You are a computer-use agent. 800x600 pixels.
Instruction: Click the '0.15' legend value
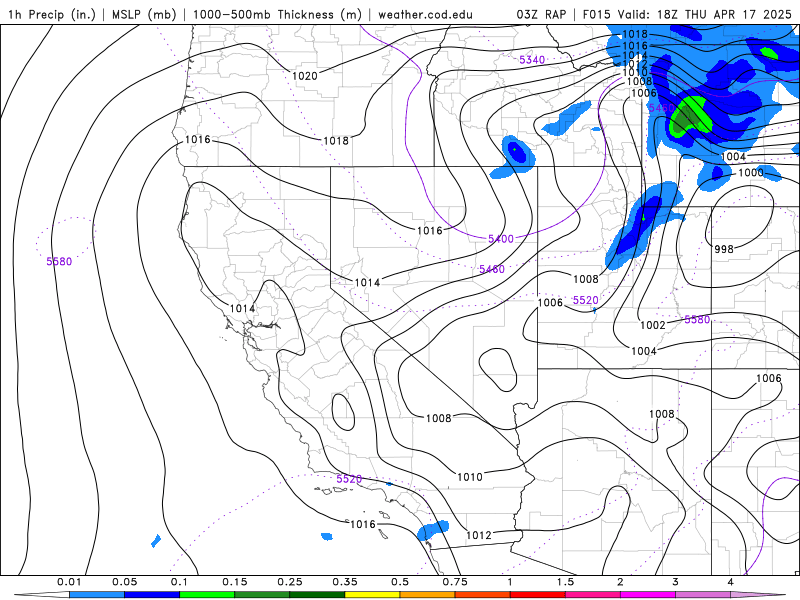click(x=235, y=582)
